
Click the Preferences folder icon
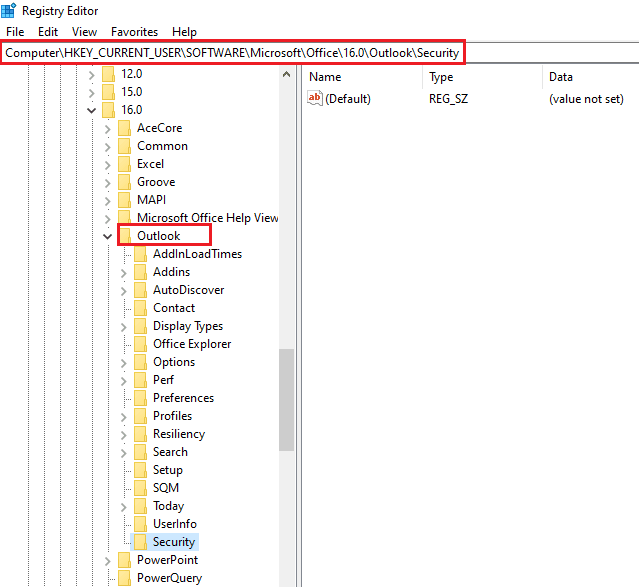[141, 398]
